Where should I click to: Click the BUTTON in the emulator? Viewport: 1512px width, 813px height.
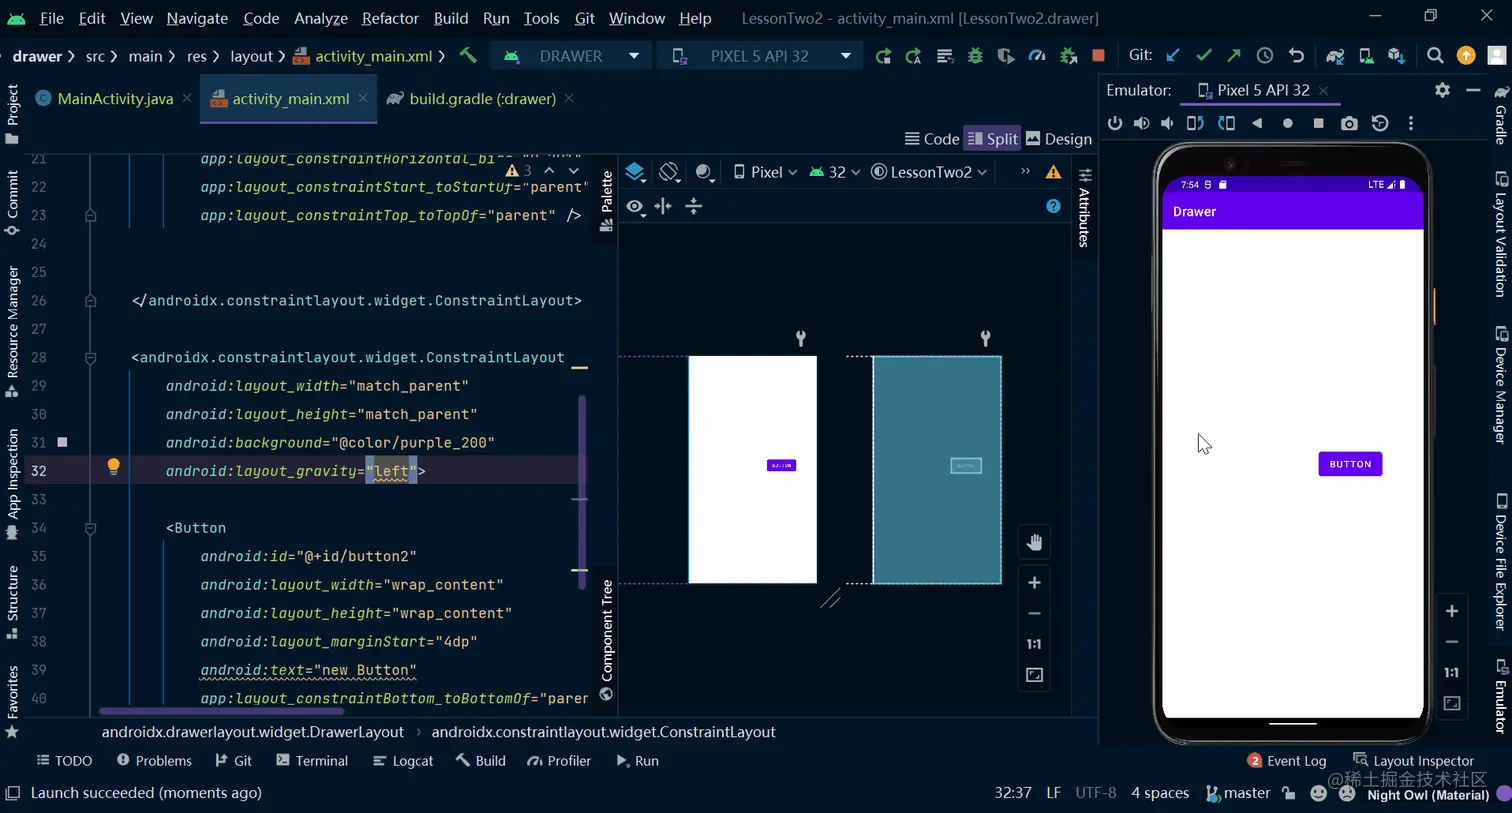pos(1350,464)
